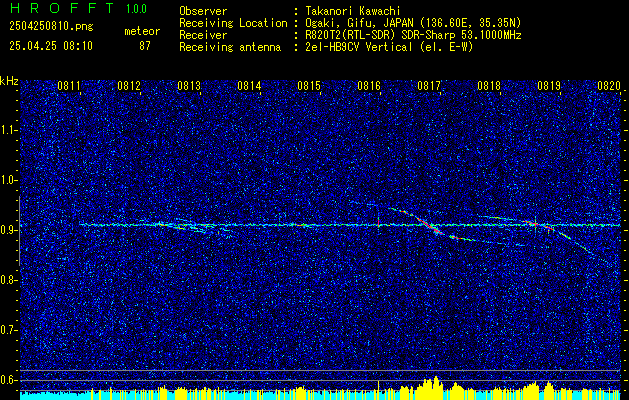Click the Receiver label
The image size is (629, 400).
(x=203, y=35)
